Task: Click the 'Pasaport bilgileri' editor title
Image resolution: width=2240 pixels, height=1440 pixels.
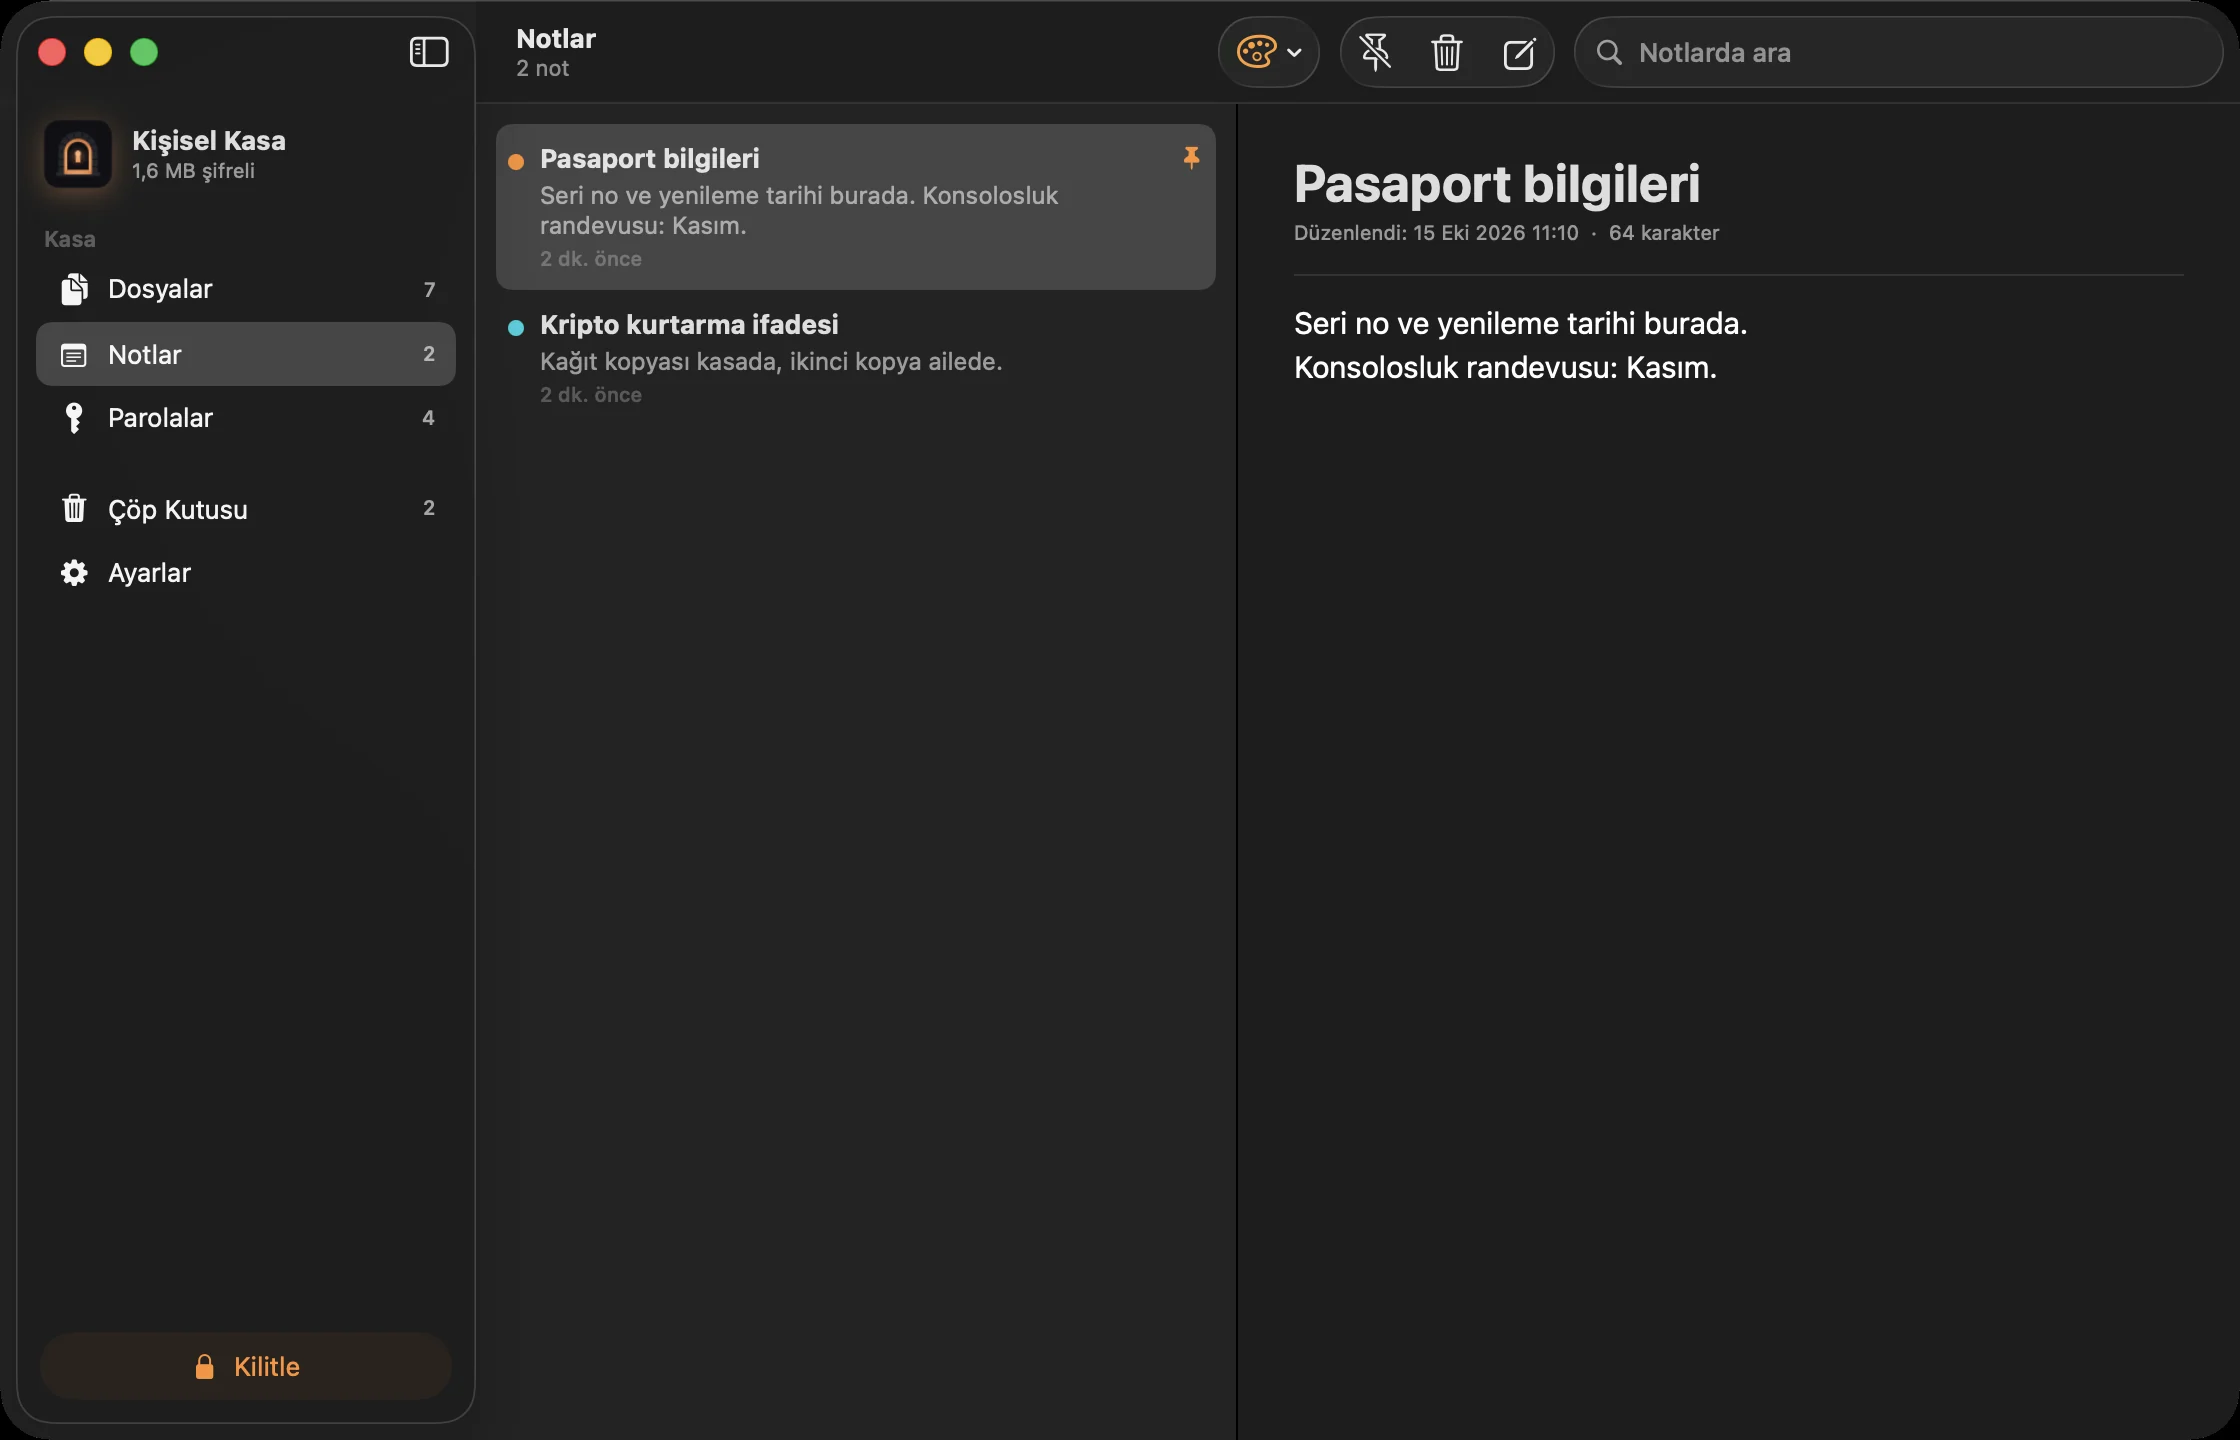Action: pos(1497,184)
